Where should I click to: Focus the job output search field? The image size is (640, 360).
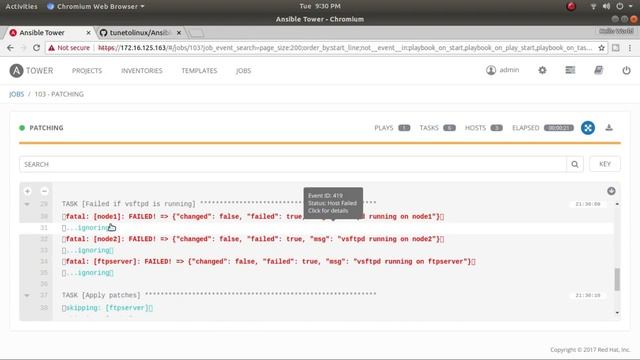click(293, 164)
